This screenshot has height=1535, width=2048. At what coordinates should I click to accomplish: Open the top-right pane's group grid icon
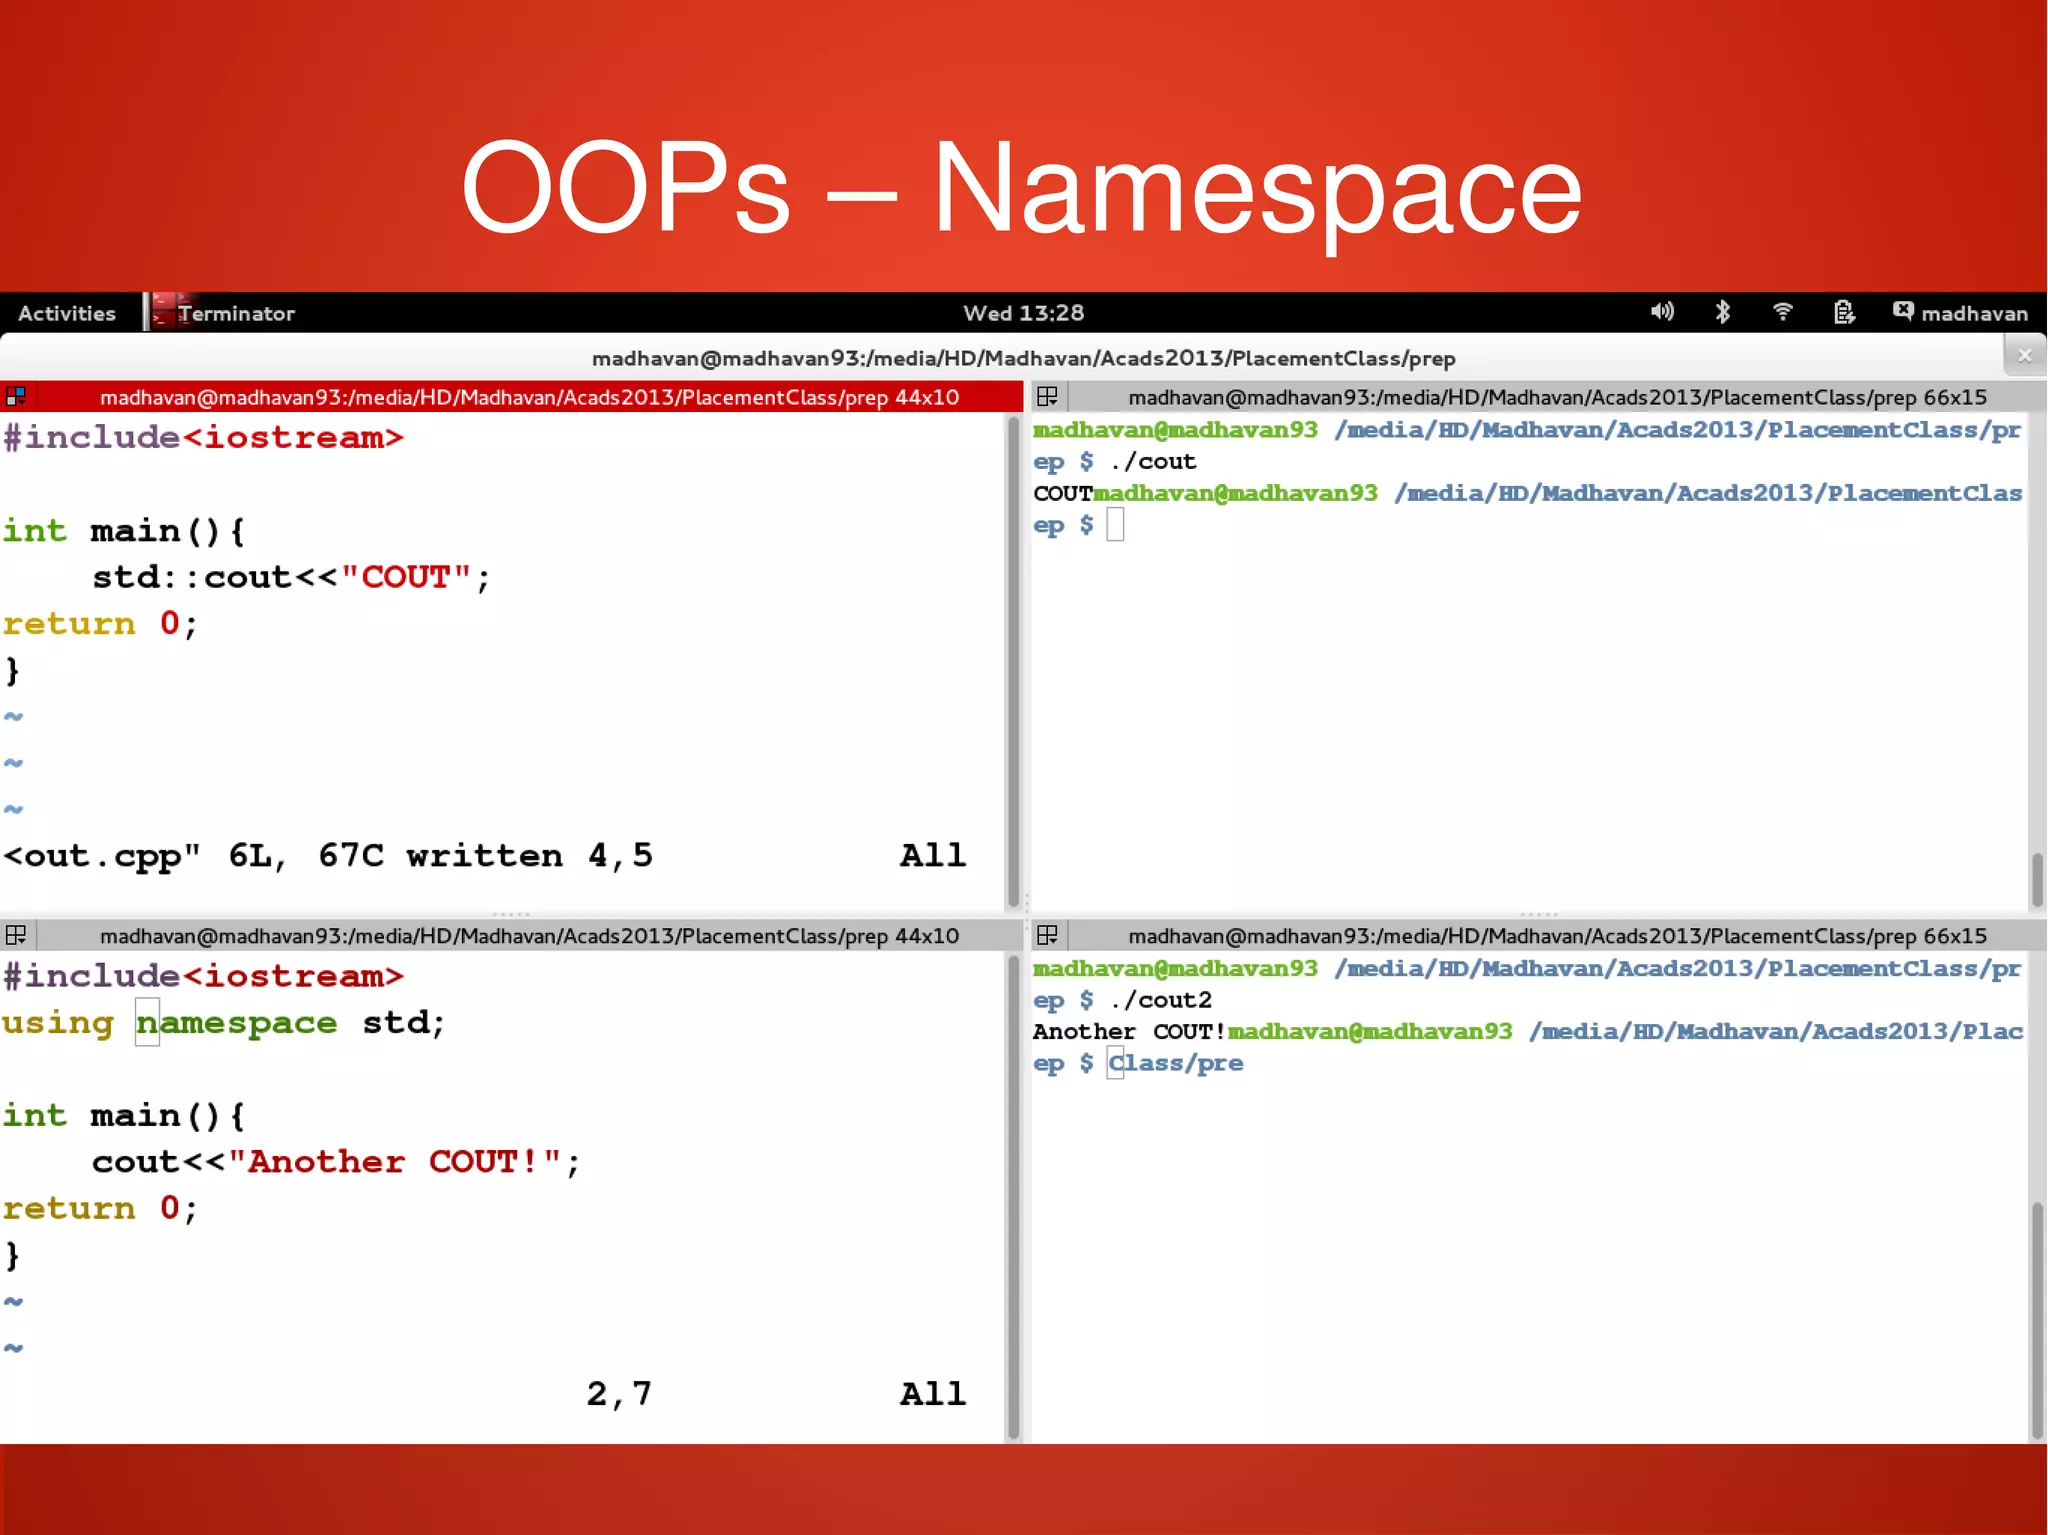tap(1047, 397)
